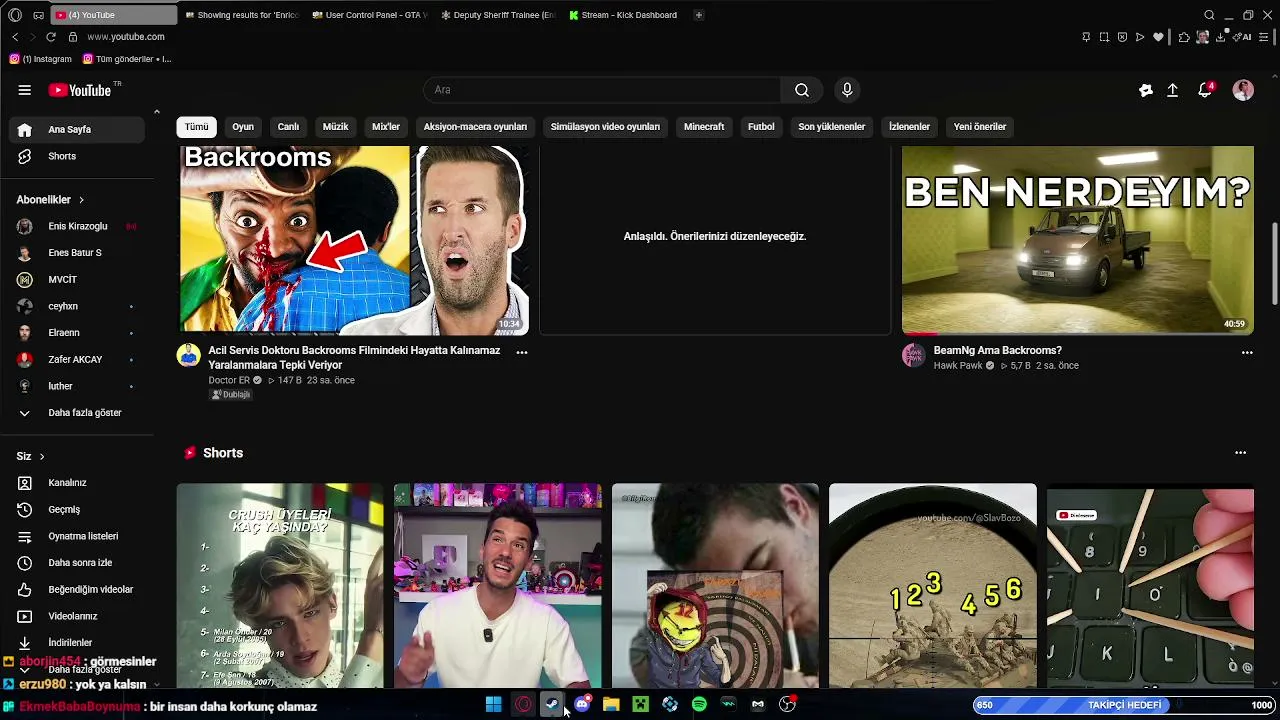1280x720 pixels.
Task: Select the Canlı filter chip
Action: [x=288, y=127]
